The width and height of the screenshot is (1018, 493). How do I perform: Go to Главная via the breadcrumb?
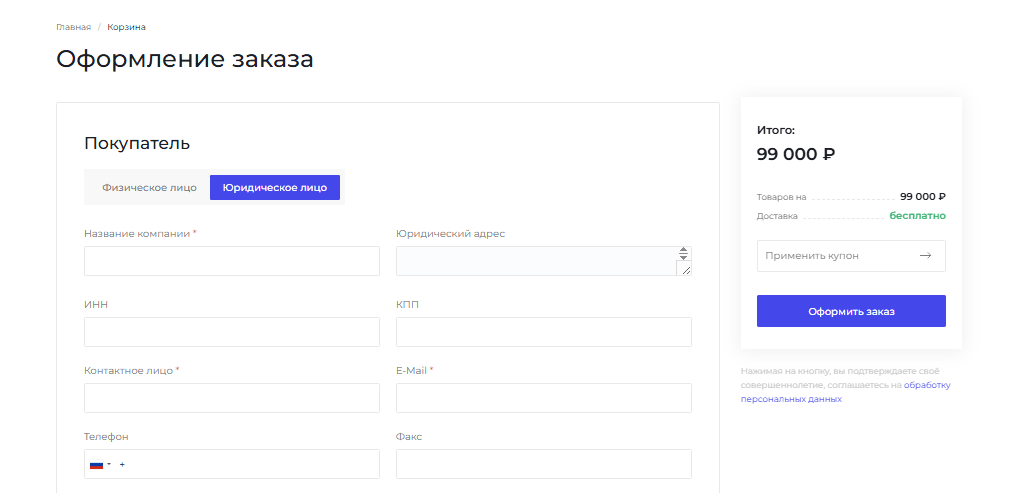pyautogui.click(x=73, y=27)
